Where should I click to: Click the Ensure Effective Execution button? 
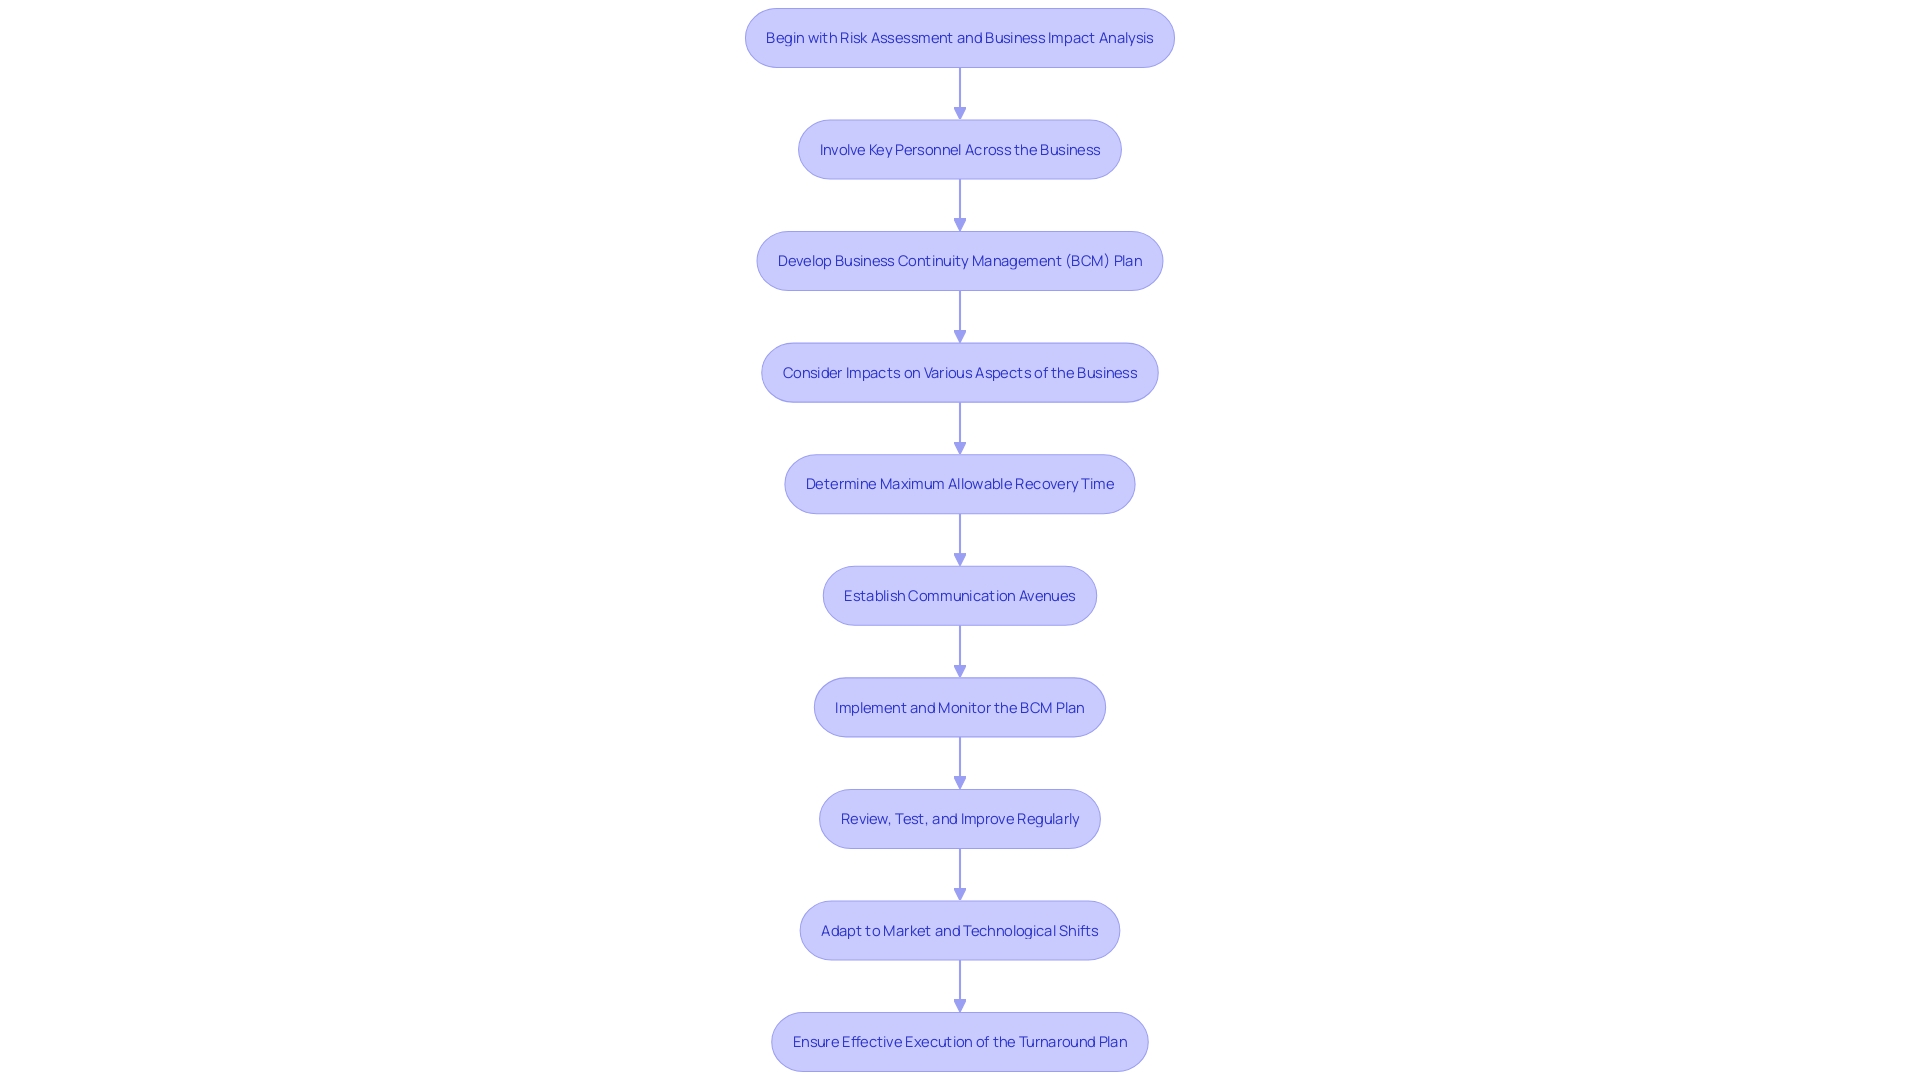click(960, 1042)
